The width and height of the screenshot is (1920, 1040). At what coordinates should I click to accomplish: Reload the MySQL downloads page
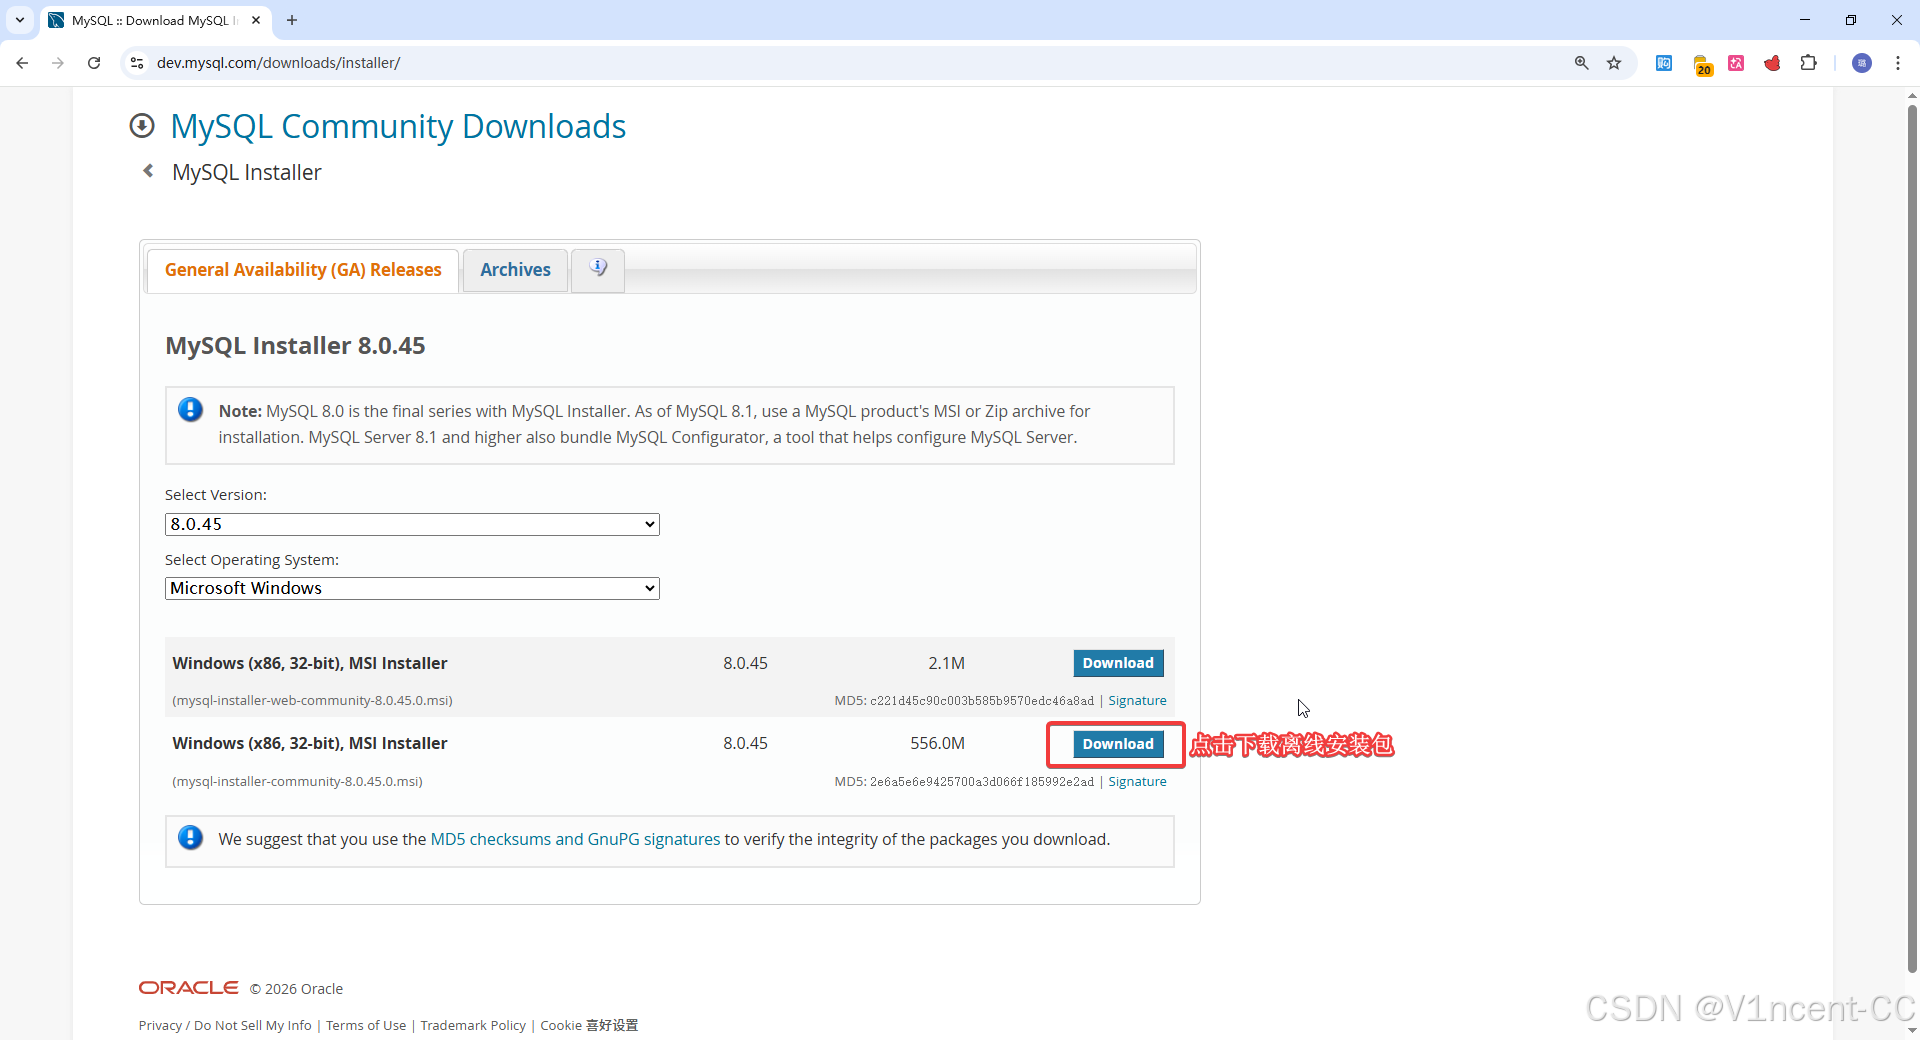point(94,63)
